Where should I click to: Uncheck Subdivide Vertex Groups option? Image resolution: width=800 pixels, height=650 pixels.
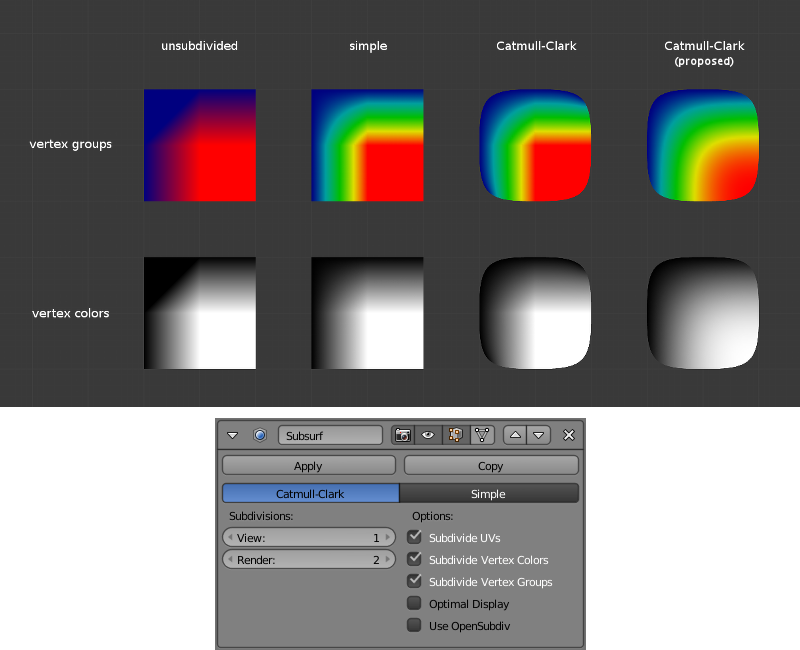click(x=414, y=581)
